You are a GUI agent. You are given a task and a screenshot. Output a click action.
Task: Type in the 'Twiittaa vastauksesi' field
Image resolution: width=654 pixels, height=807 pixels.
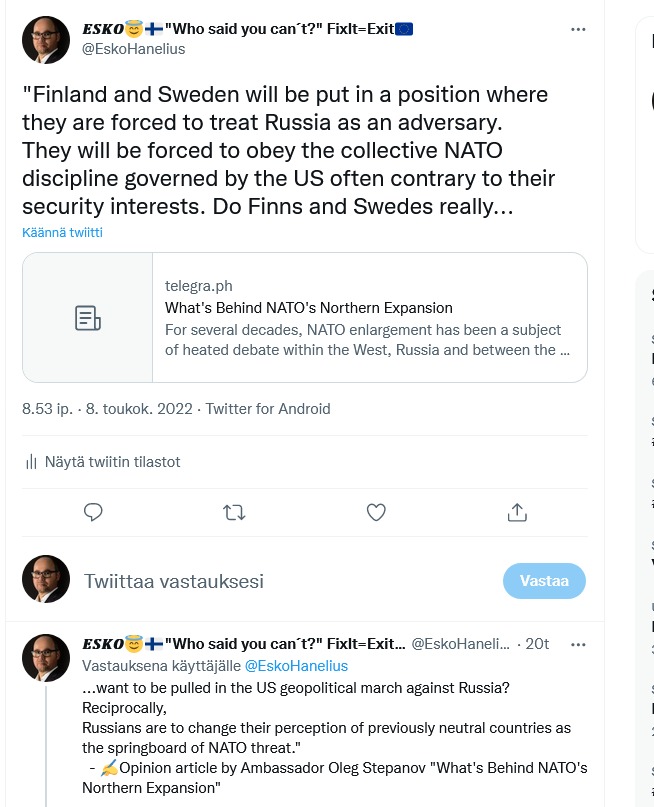(280, 581)
